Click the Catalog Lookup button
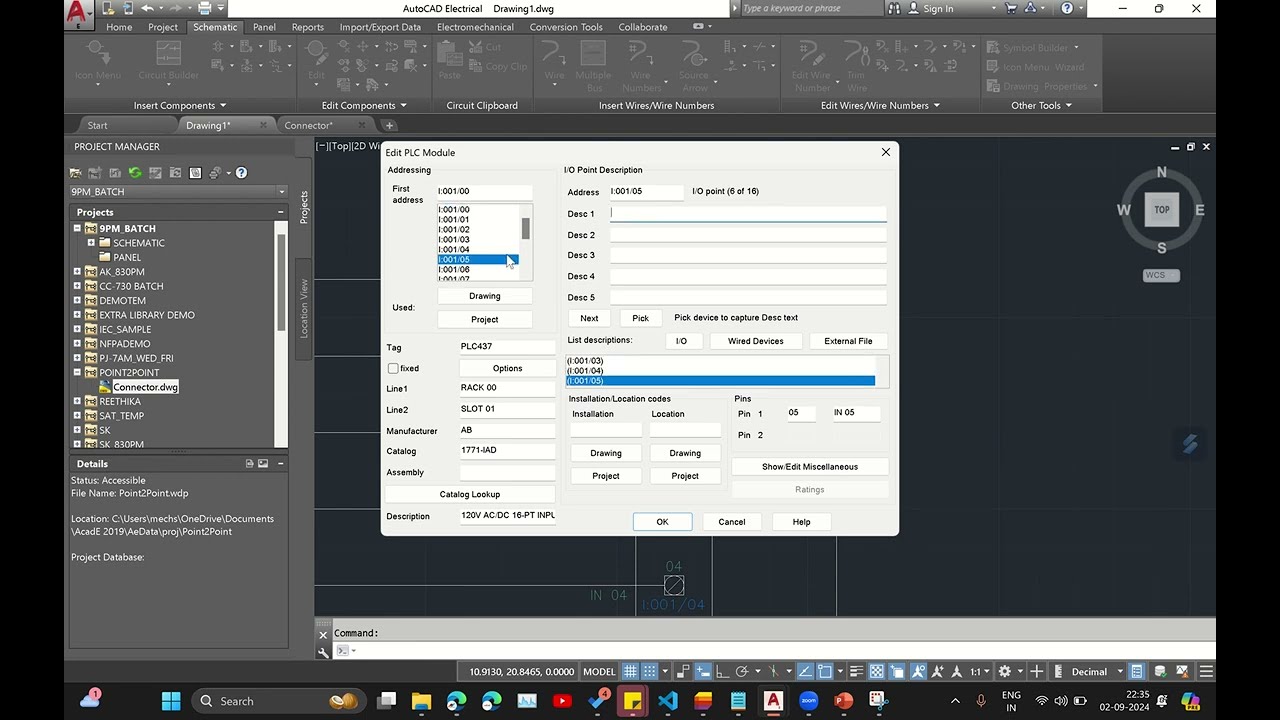The image size is (1280, 720). tap(470, 495)
